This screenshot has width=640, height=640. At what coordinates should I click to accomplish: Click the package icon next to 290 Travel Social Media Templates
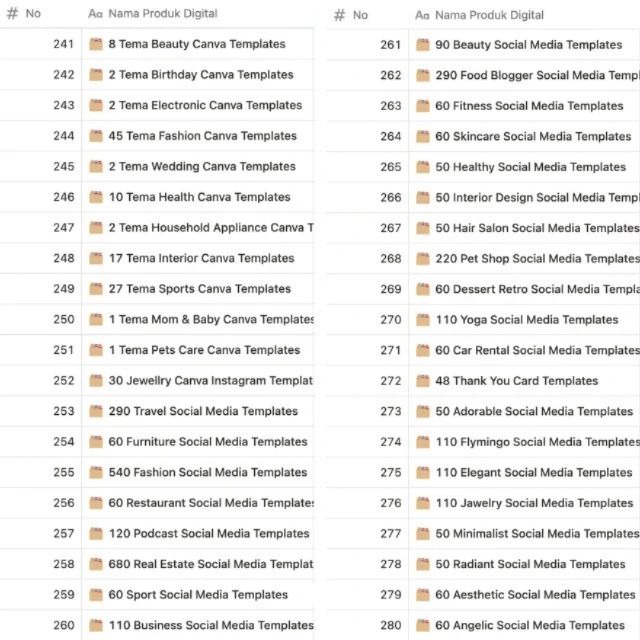point(96,411)
